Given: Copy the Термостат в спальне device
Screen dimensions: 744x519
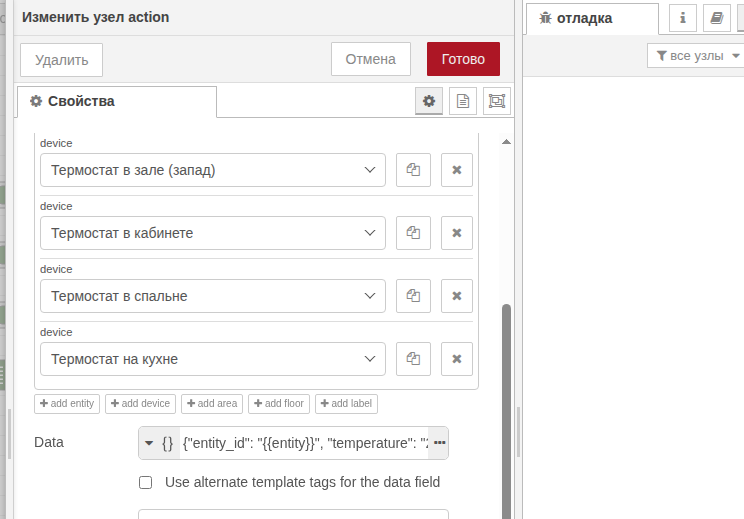Looking at the screenshot, I should (413, 296).
